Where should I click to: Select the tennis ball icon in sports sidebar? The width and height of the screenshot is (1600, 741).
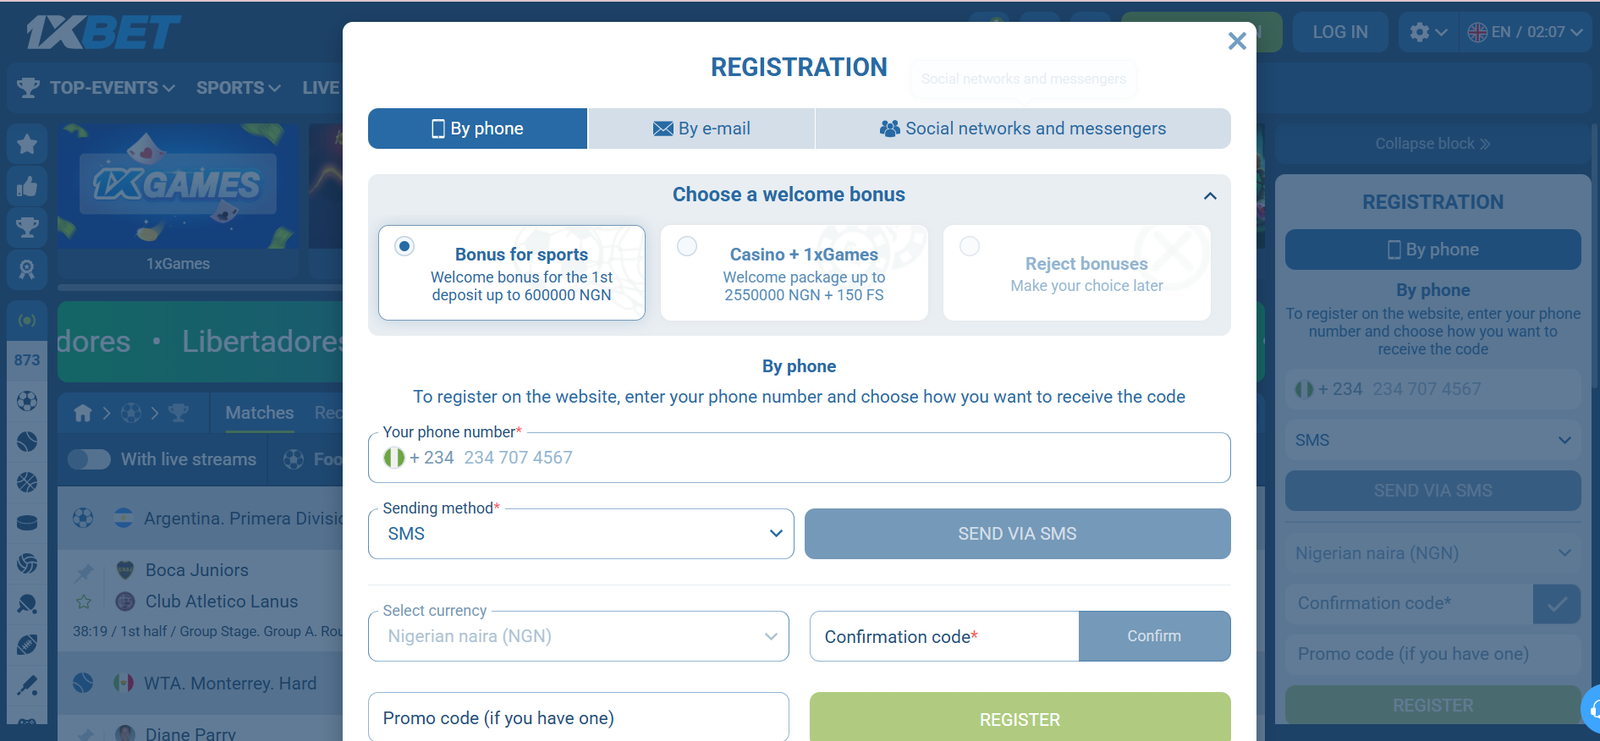click(x=27, y=441)
